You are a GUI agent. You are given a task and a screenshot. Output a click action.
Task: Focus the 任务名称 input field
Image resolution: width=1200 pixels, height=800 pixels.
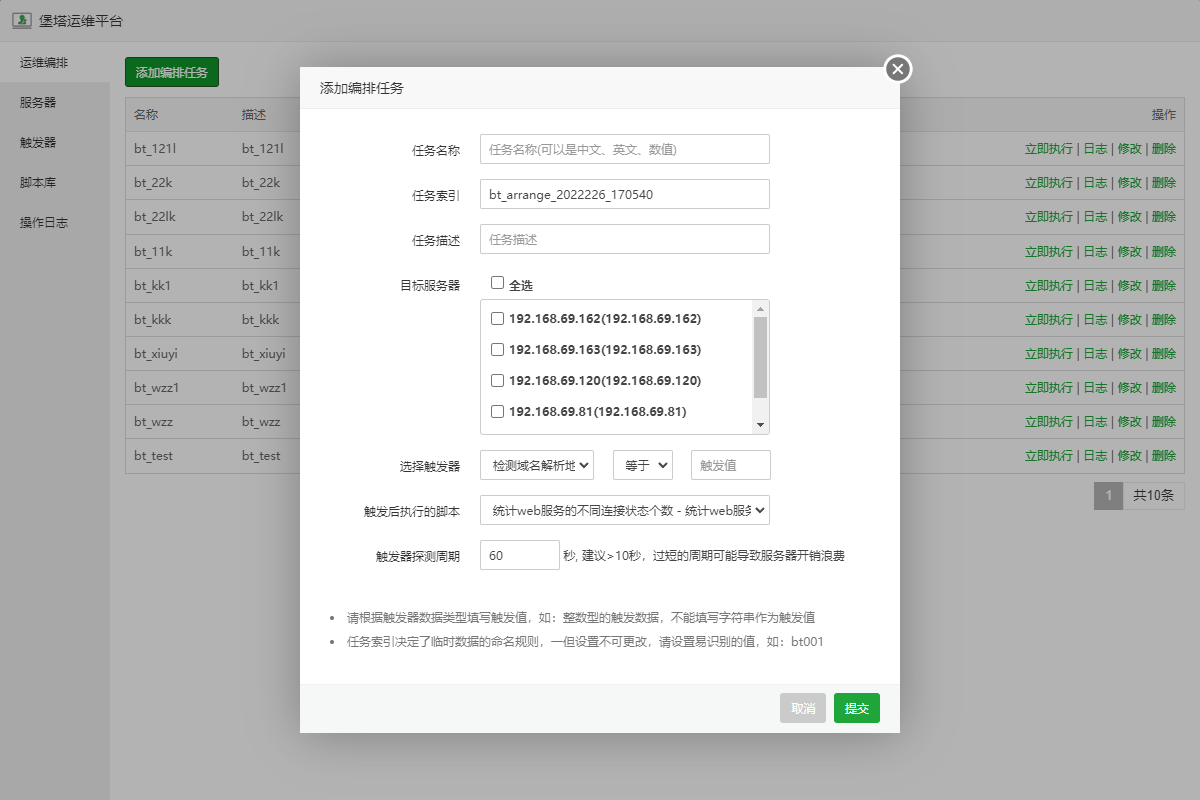pos(624,149)
